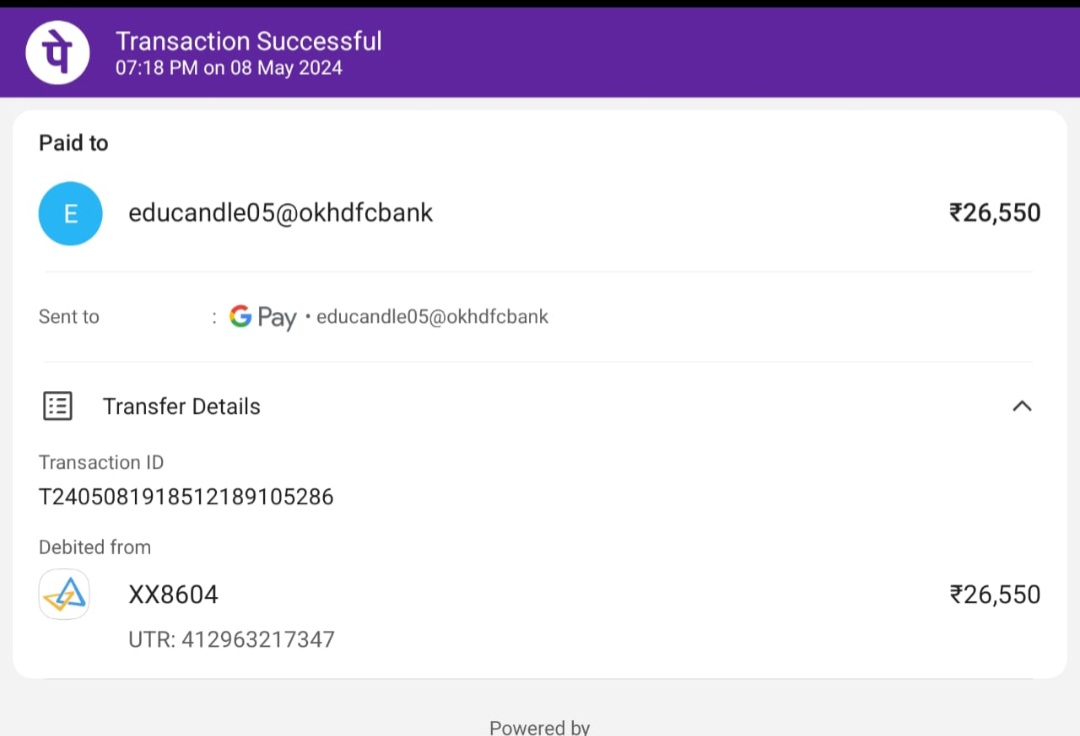Click the ₹26,550 amount beside account XX8604
Image resolution: width=1080 pixels, height=736 pixels.
[994, 595]
